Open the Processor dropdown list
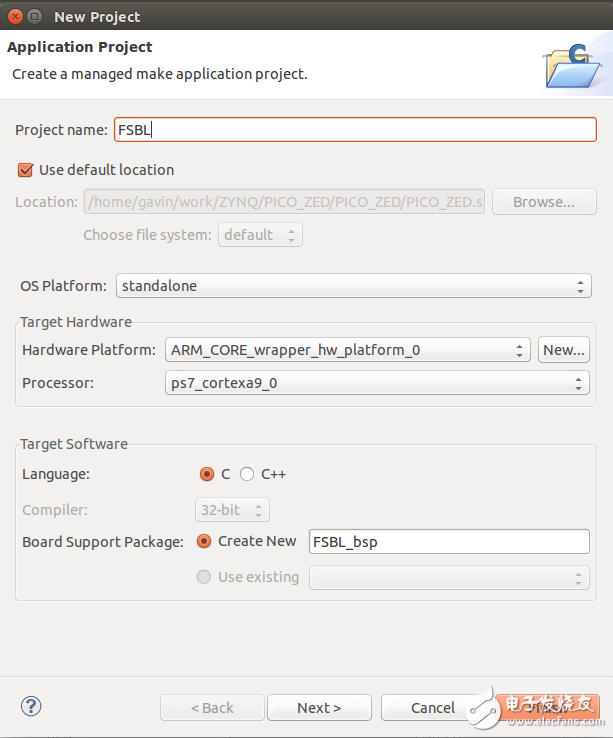Image resolution: width=613 pixels, height=738 pixels. point(376,383)
